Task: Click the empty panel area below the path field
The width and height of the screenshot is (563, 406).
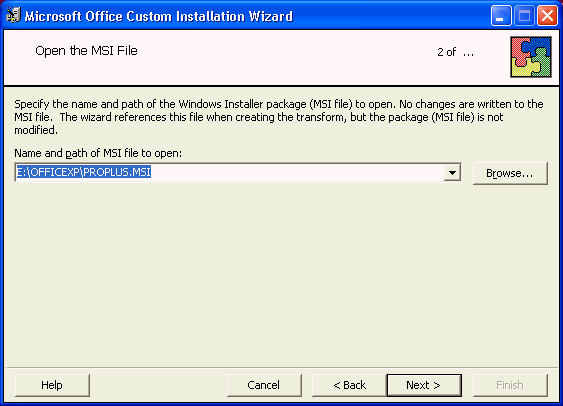Action: [282, 273]
